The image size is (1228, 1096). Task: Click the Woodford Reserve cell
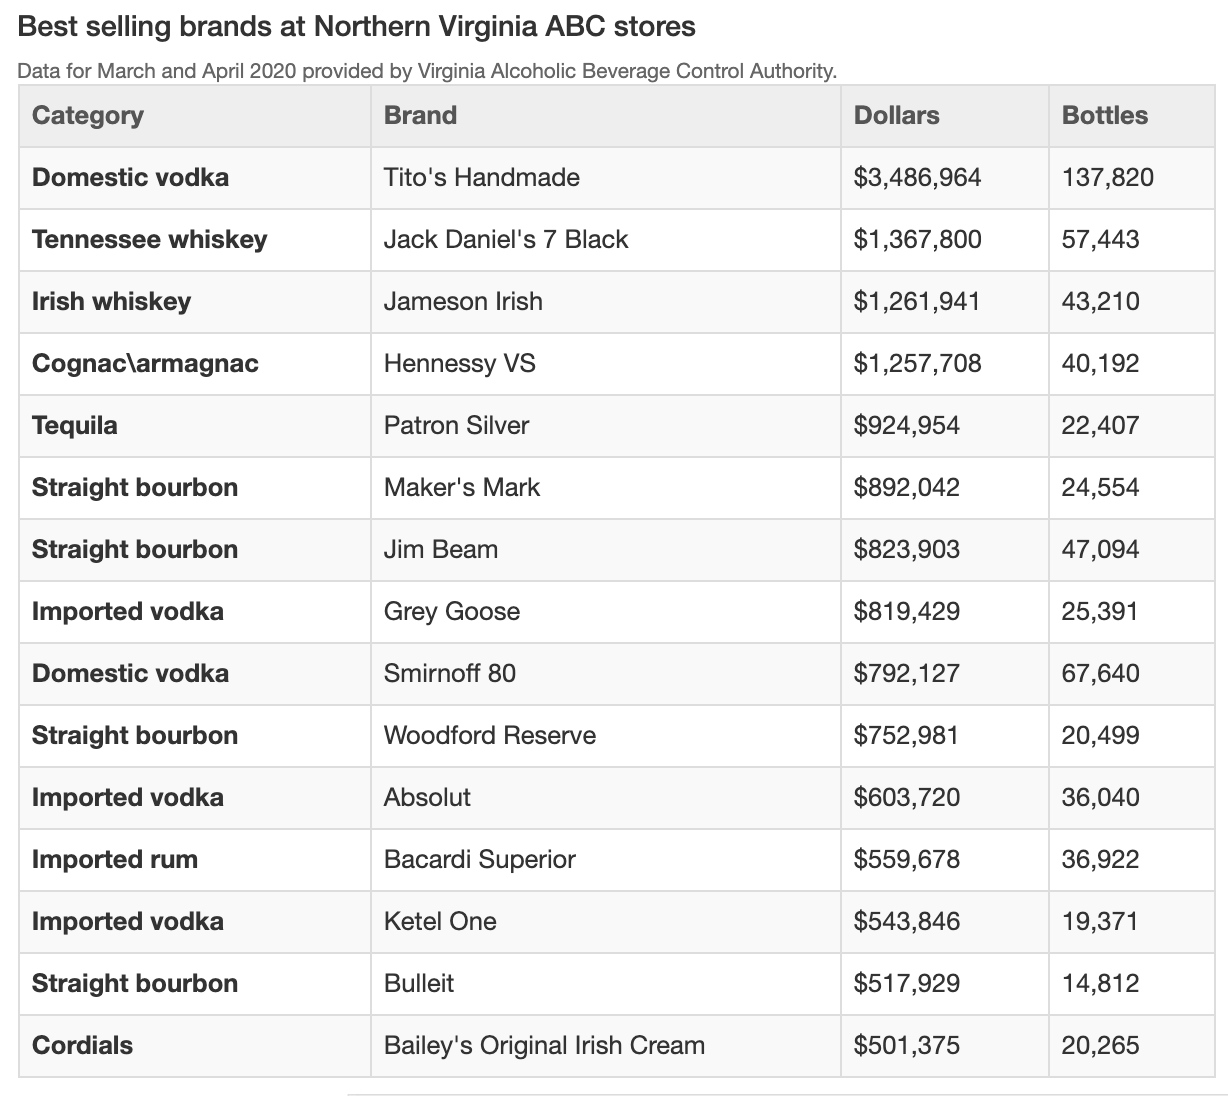click(x=489, y=736)
